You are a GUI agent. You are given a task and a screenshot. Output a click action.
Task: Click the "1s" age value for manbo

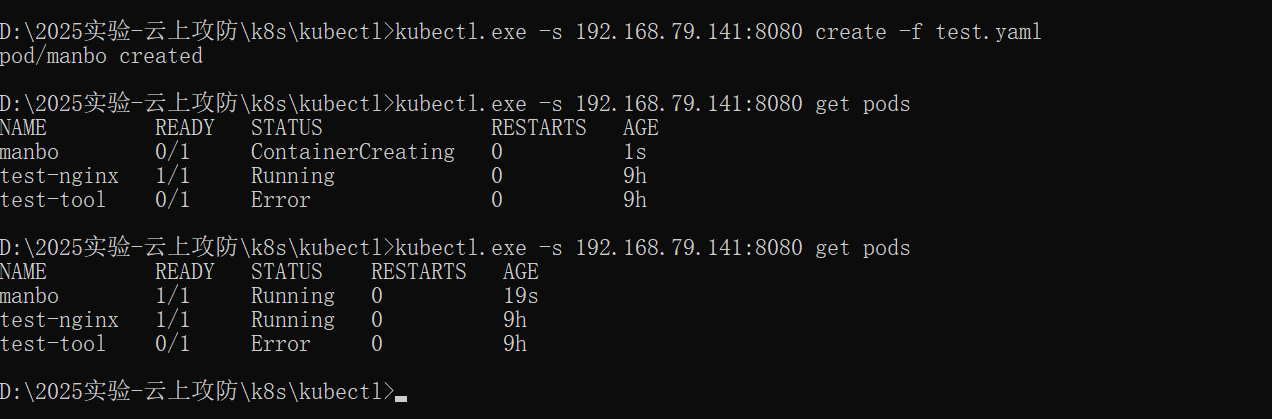634,152
